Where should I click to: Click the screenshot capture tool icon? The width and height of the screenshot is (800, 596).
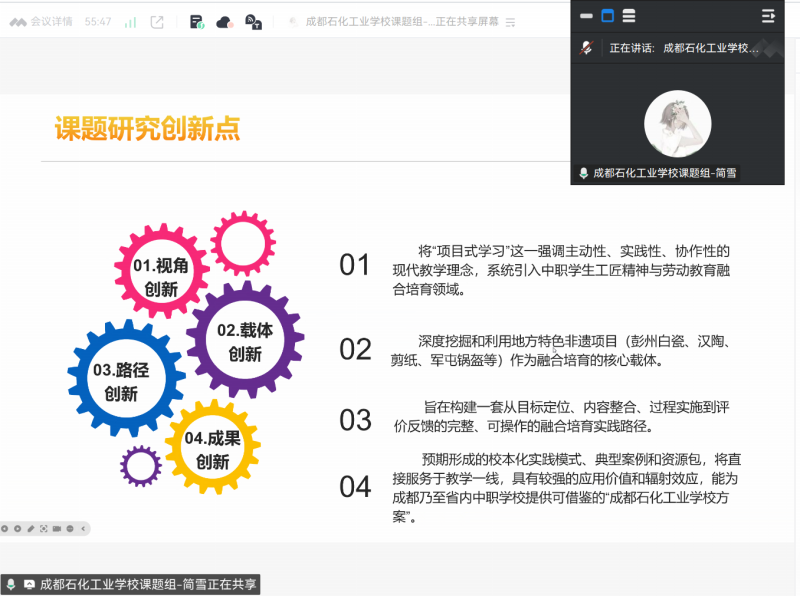[x=43, y=528]
